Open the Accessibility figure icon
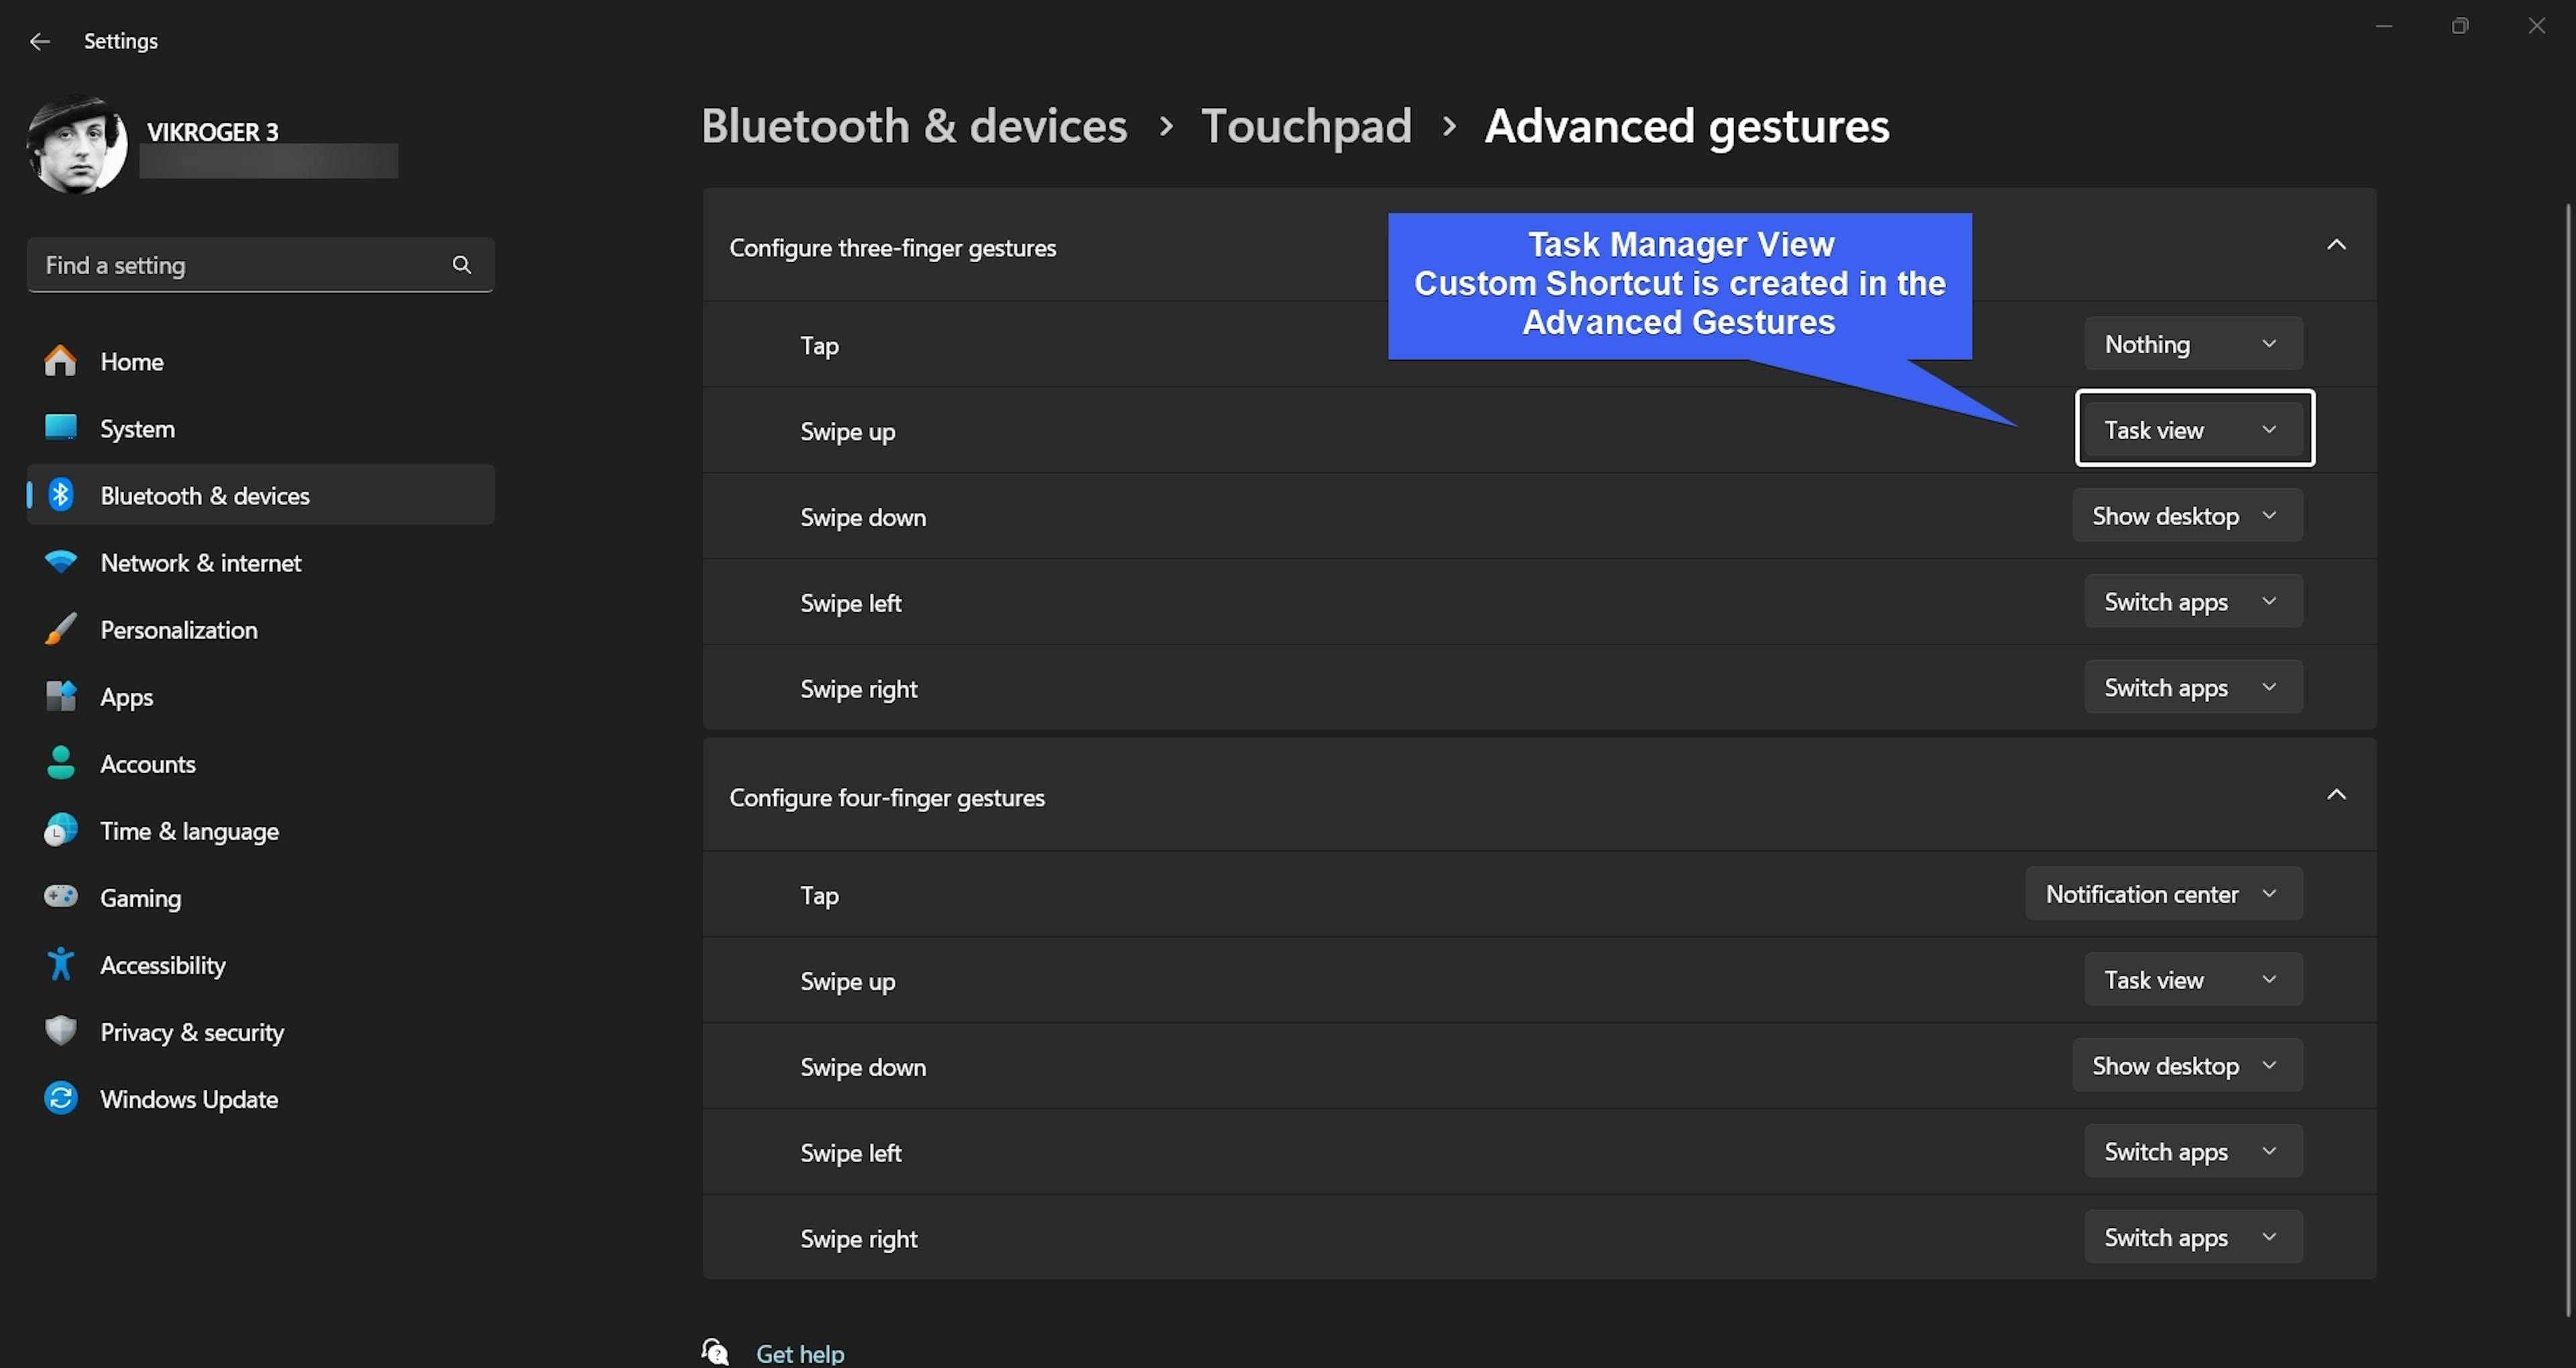The image size is (2576, 1368). pos(60,964)
